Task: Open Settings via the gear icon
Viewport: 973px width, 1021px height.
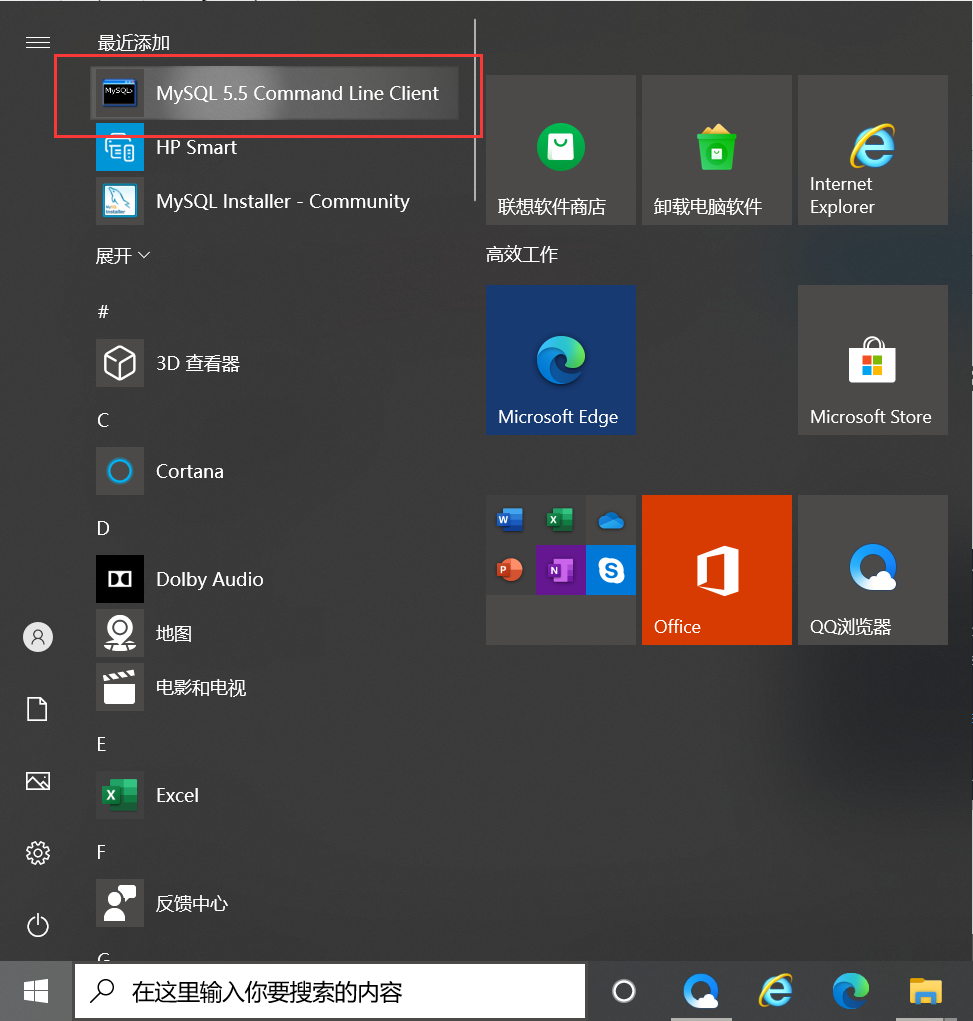Action: [x=38, y=853]
